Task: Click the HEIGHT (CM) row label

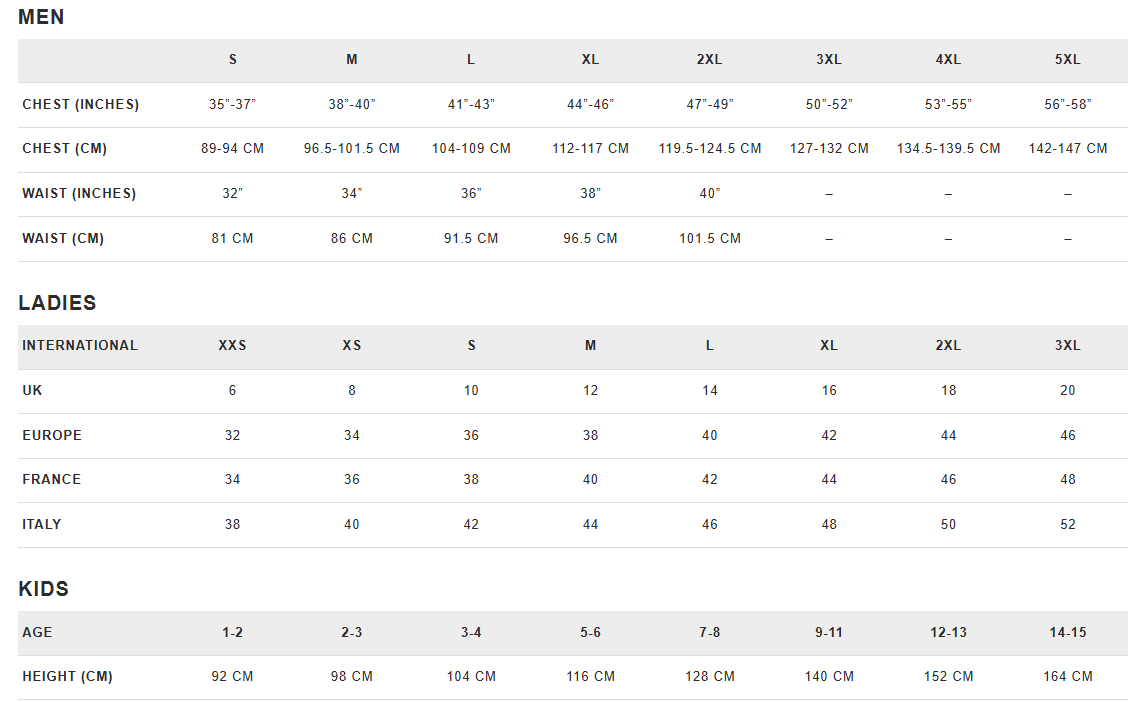Action: (67, 676)
